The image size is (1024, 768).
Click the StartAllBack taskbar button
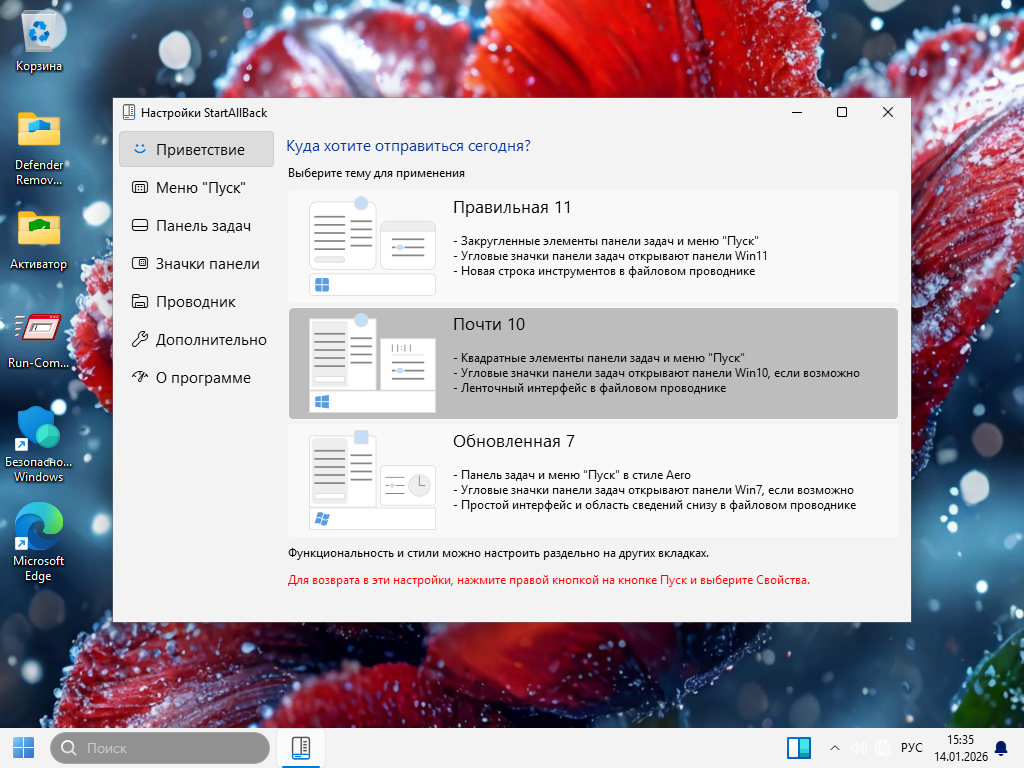click(300, 748)
